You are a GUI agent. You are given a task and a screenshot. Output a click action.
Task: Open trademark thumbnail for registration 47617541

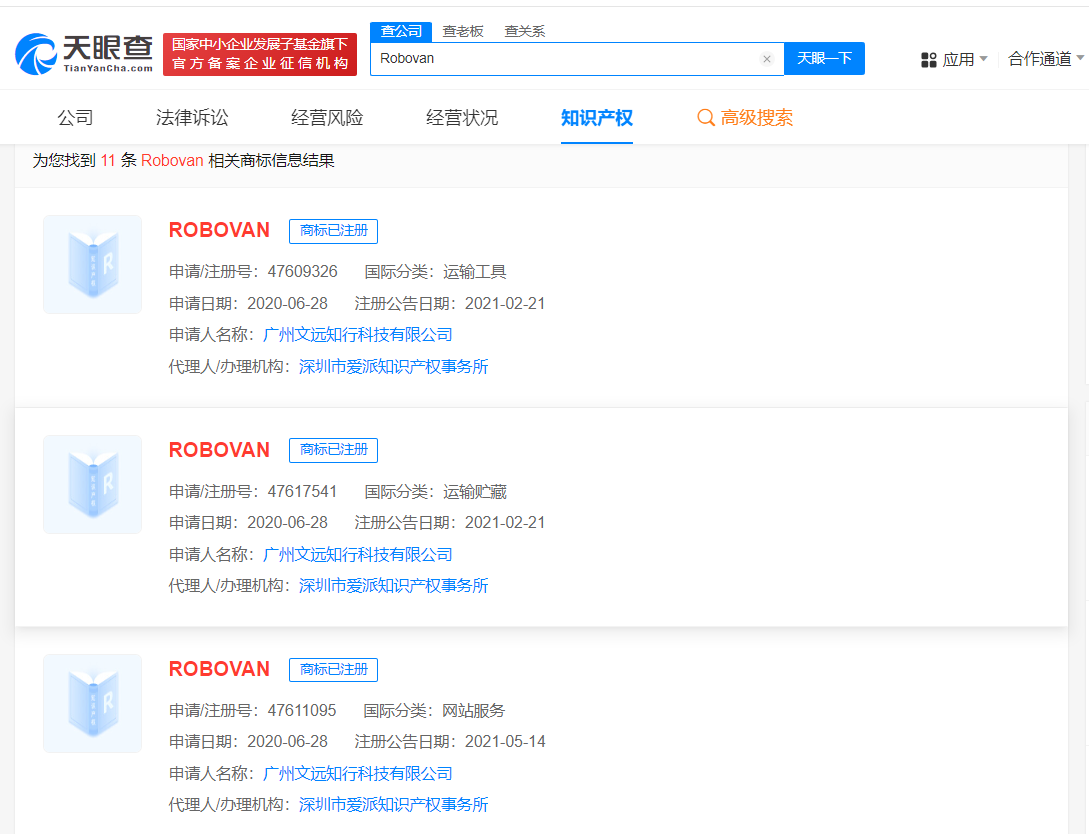click(92, 485)
